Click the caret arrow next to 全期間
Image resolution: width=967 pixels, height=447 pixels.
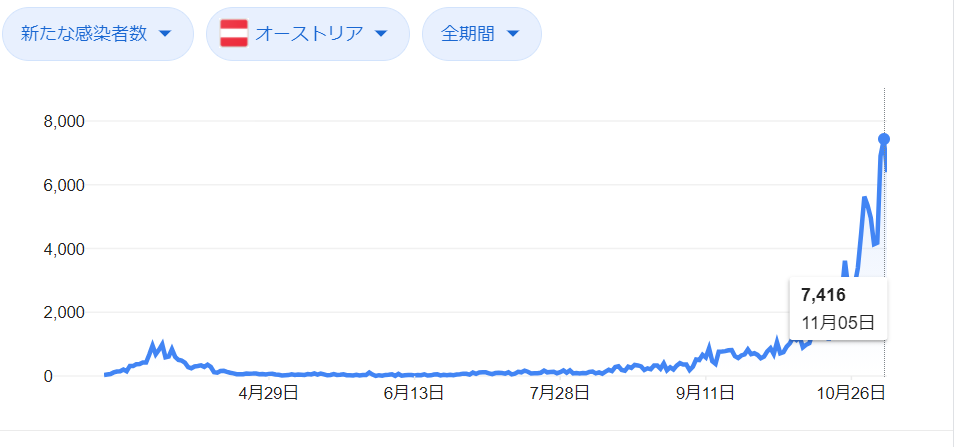513,34
